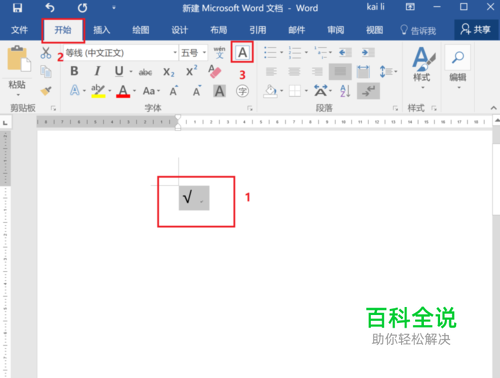Align text right
This screenshot has width=500, height=378.
[x=317, y=71]
